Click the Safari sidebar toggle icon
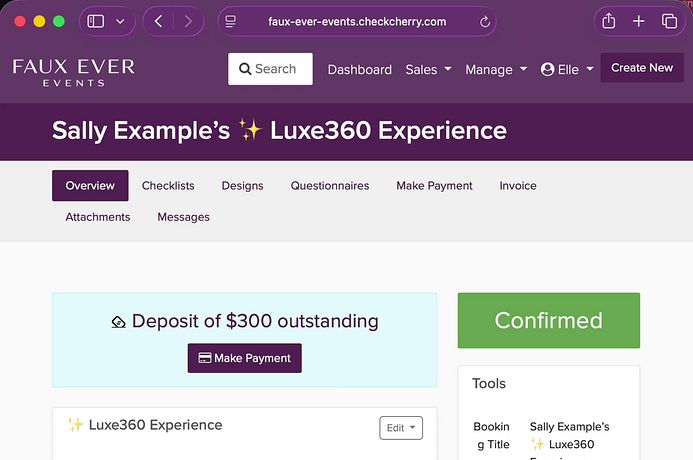This screenshot has width=693, height=460. click(x=97, y=21)
